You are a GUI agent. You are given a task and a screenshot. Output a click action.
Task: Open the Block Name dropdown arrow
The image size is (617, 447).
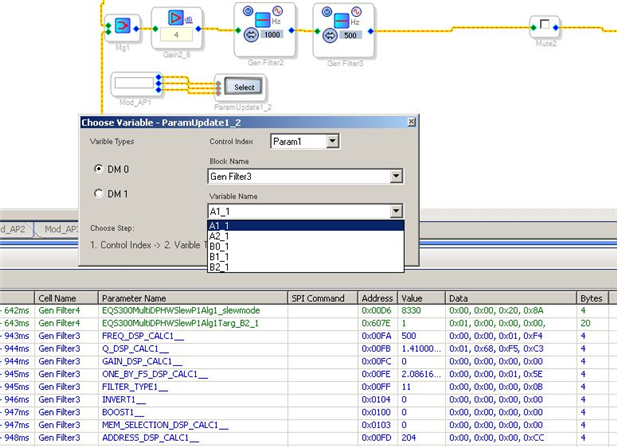pyautogui.click(x=396, y=176)
